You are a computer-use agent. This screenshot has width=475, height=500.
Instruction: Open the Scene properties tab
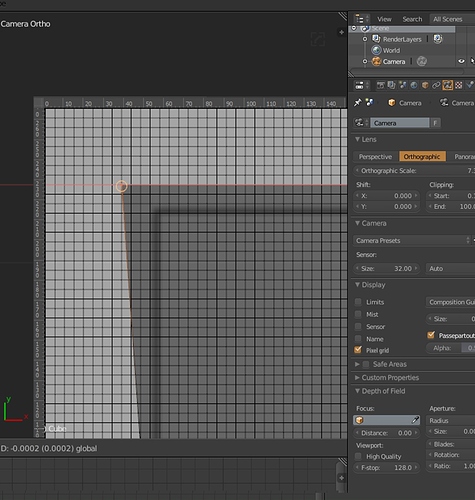pyautogui.click(x=403, y=85)
